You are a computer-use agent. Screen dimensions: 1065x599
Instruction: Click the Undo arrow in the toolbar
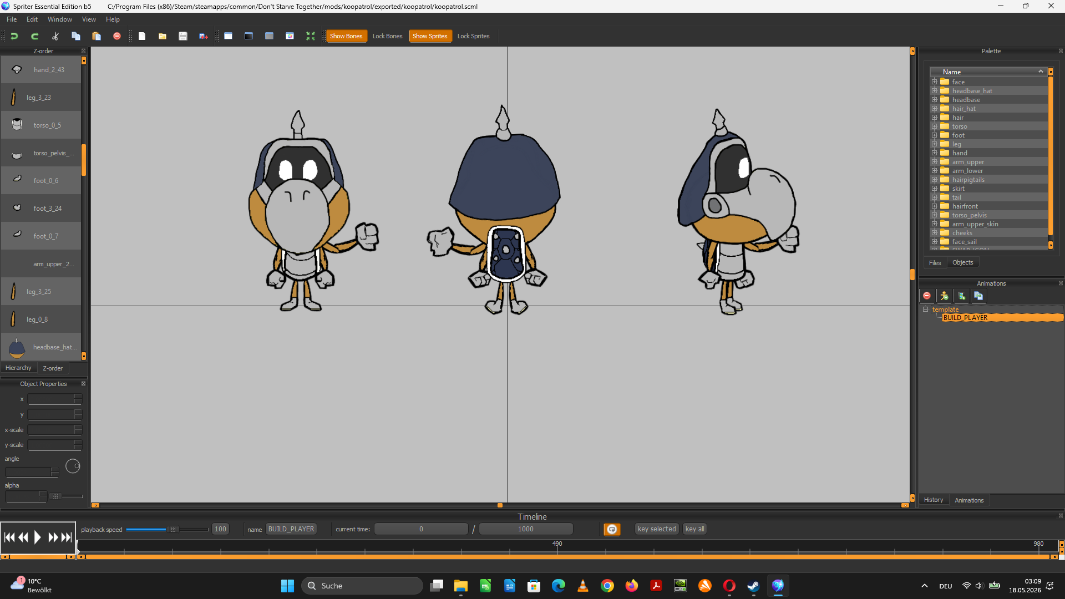pos(14,36)
